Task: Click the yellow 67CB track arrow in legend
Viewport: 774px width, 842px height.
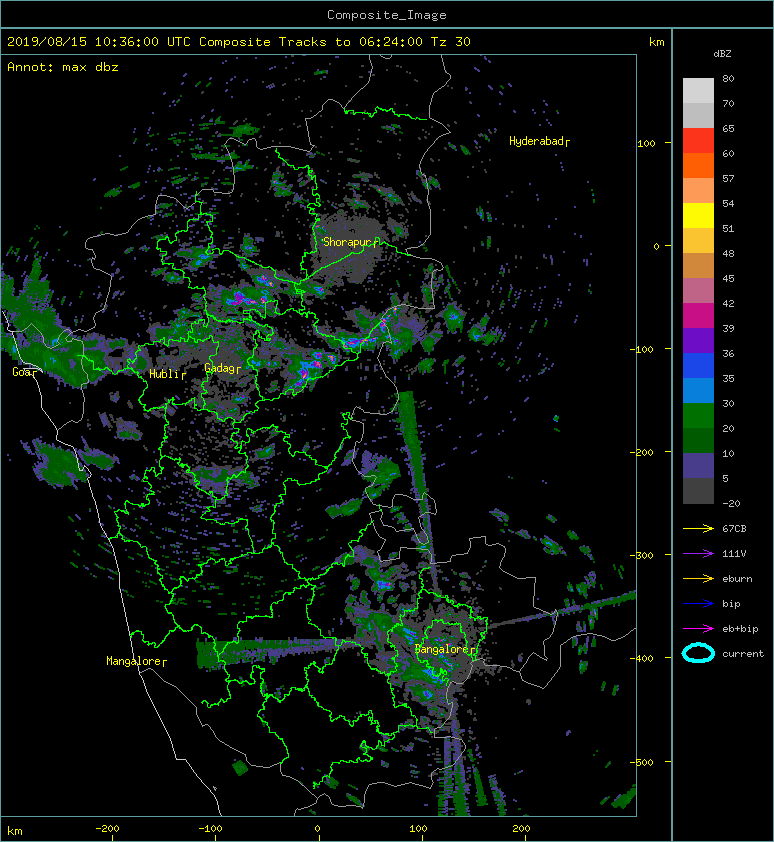Action: click(698, 528)
